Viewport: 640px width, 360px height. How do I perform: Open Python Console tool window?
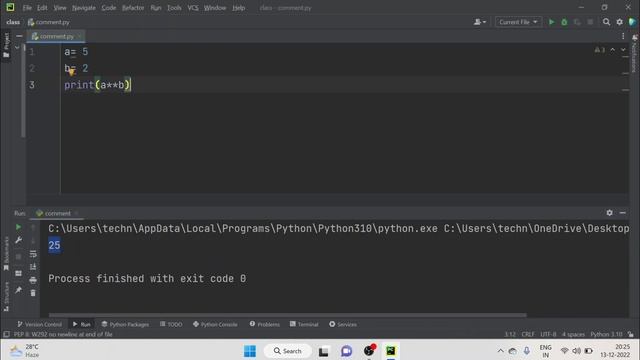(215, 324)
